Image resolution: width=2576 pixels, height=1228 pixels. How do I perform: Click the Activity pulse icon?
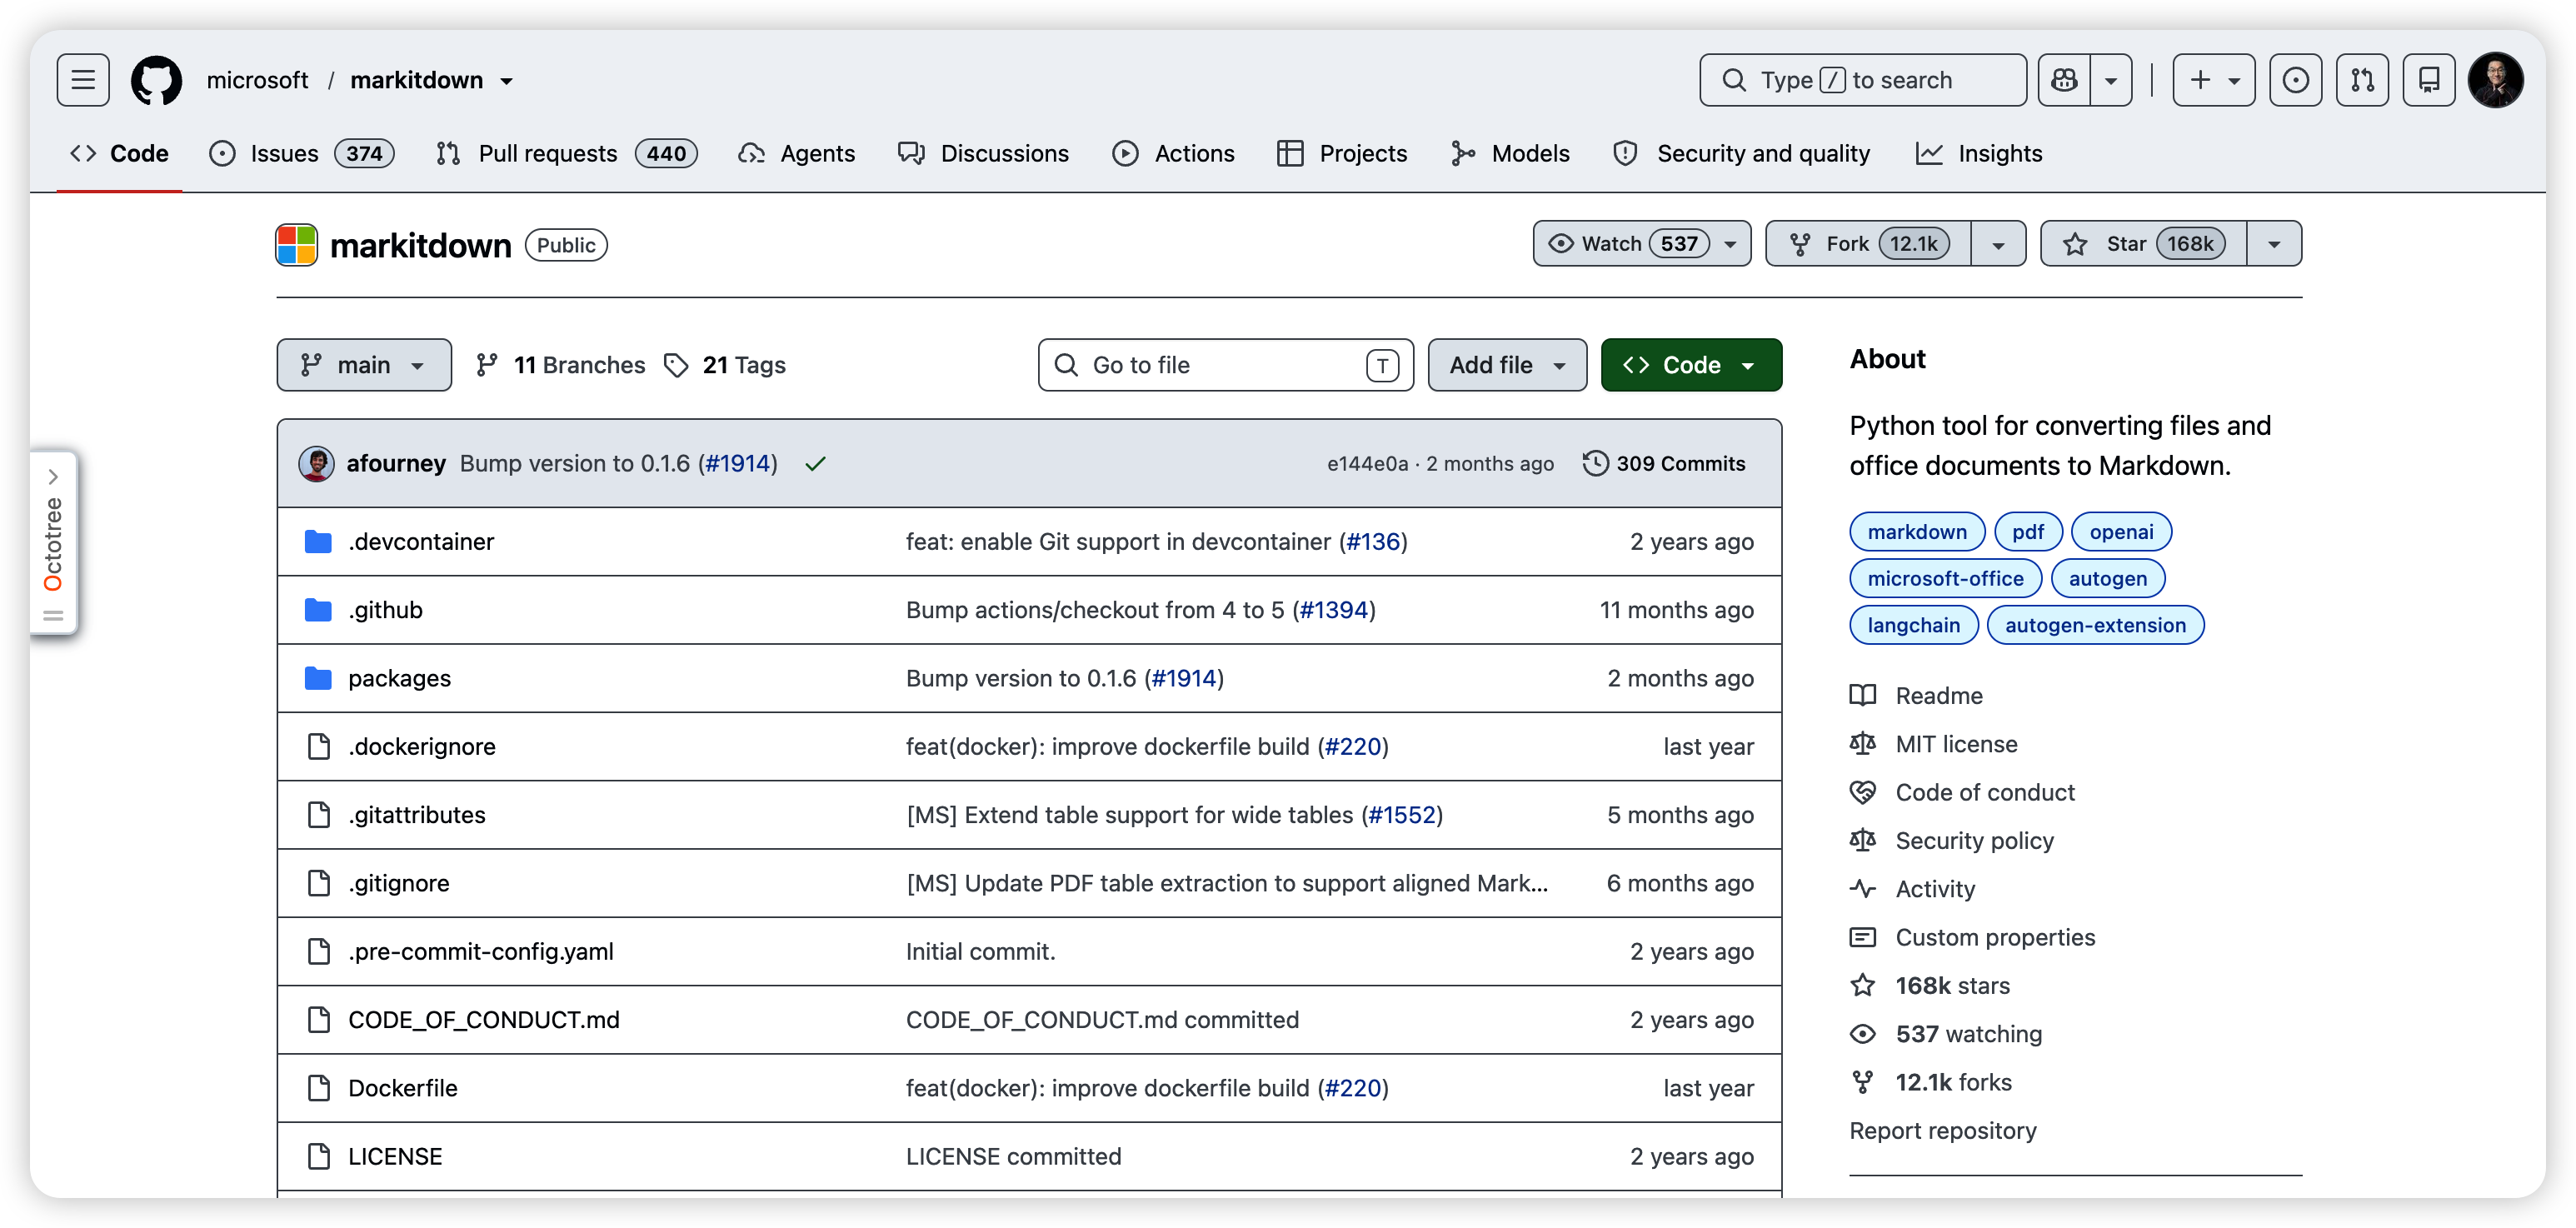(x=1863, y=888)
